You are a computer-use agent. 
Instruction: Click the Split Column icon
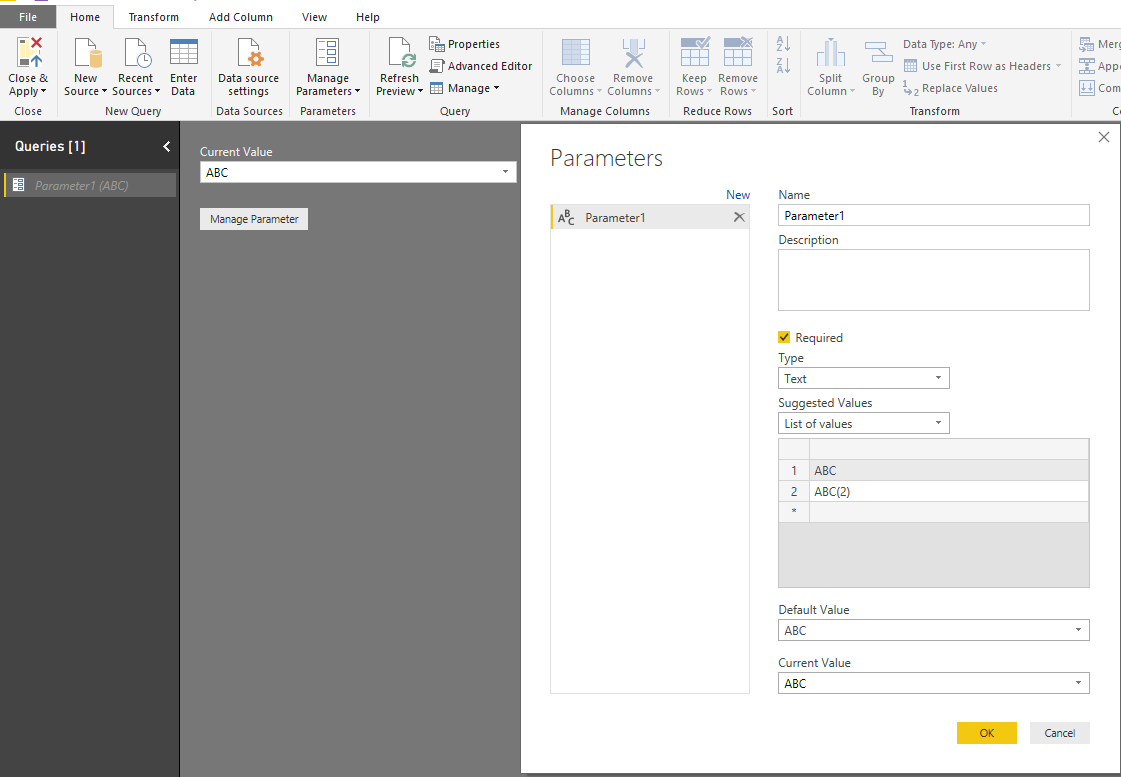pyautogui.click(x=830, y=53)
